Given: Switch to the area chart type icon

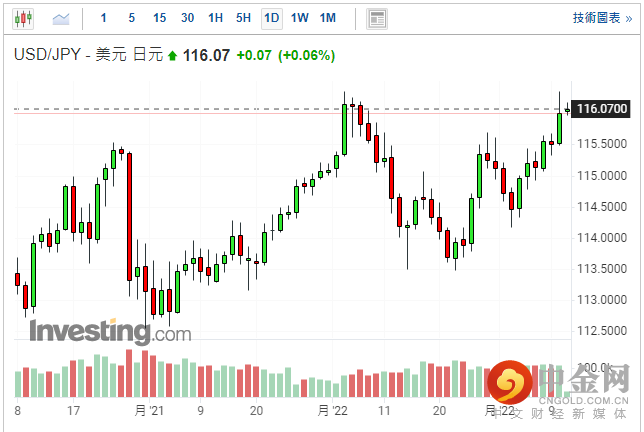Looking at the screenshot, I should point(61,18).
